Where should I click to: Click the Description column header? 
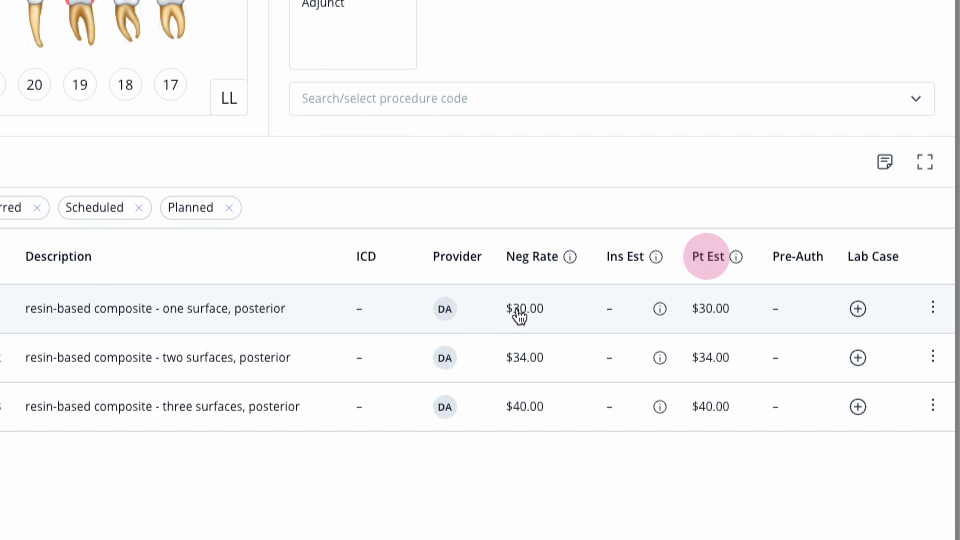(x=58, y=257)
